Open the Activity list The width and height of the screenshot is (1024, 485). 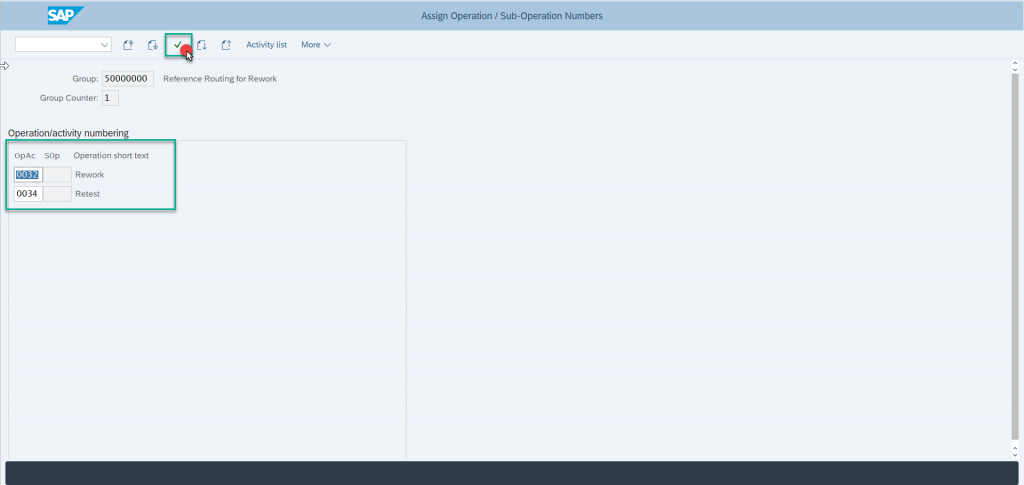click(x=266, y=45)
